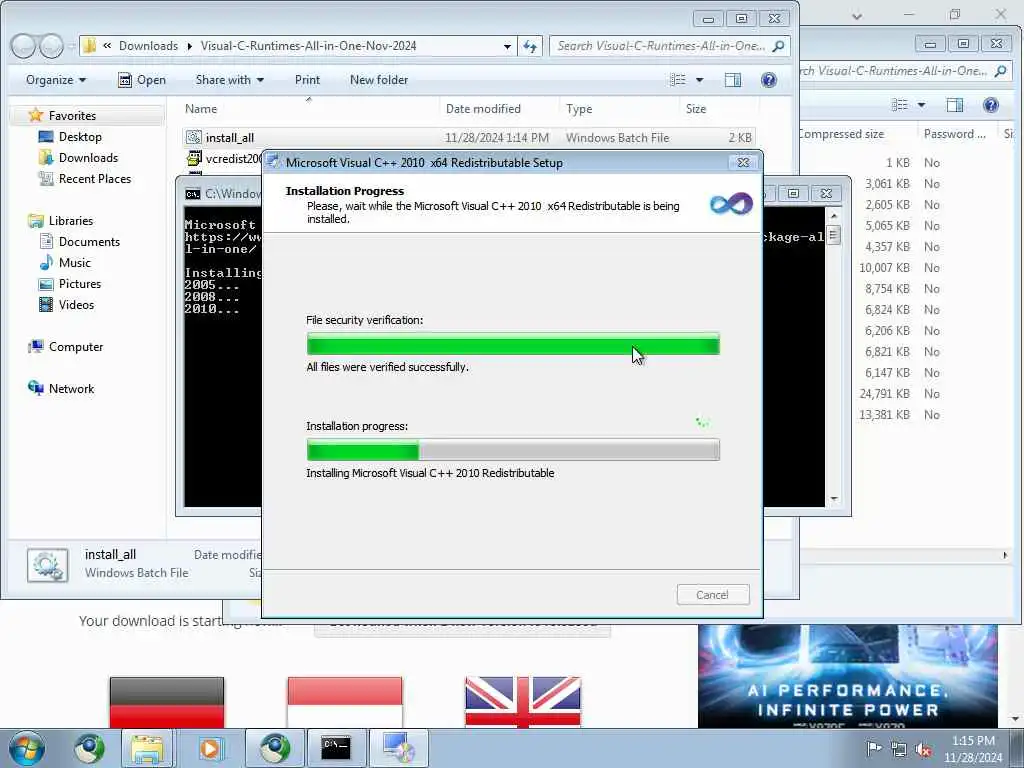Select the vcredist file row icon
Screen dimensions: 1024x768
coord(193,158)
